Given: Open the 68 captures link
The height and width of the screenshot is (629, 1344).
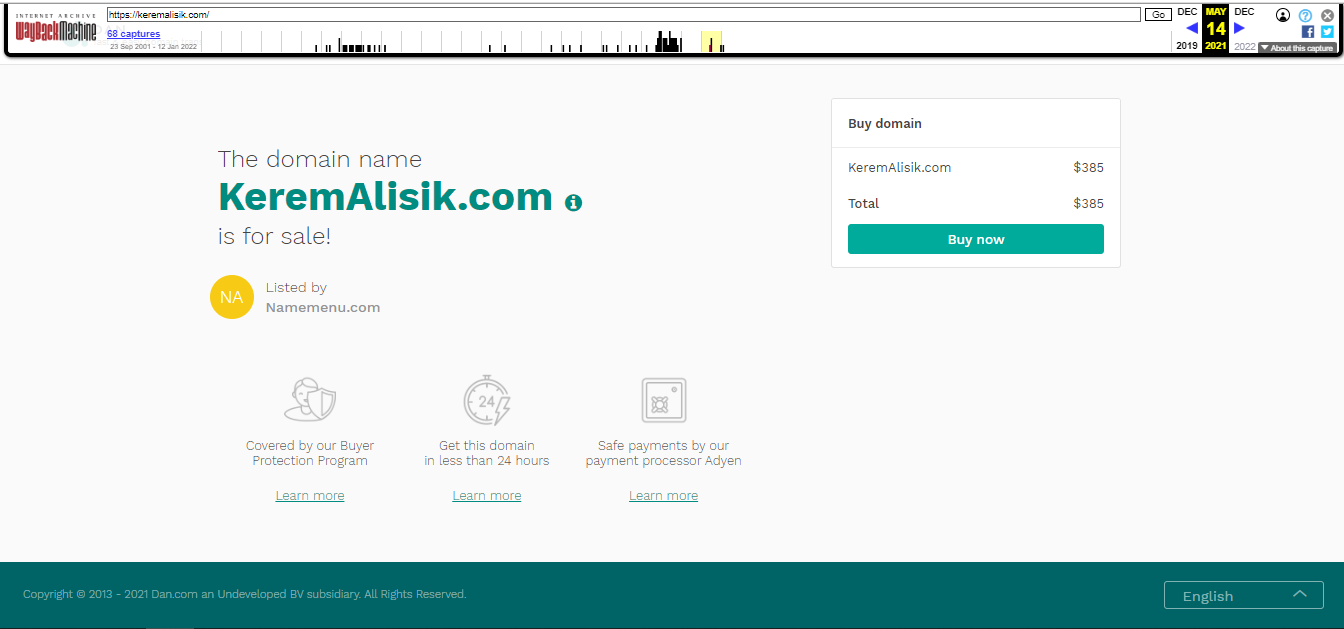Looking at the screenshot, I should pos(134,34).
